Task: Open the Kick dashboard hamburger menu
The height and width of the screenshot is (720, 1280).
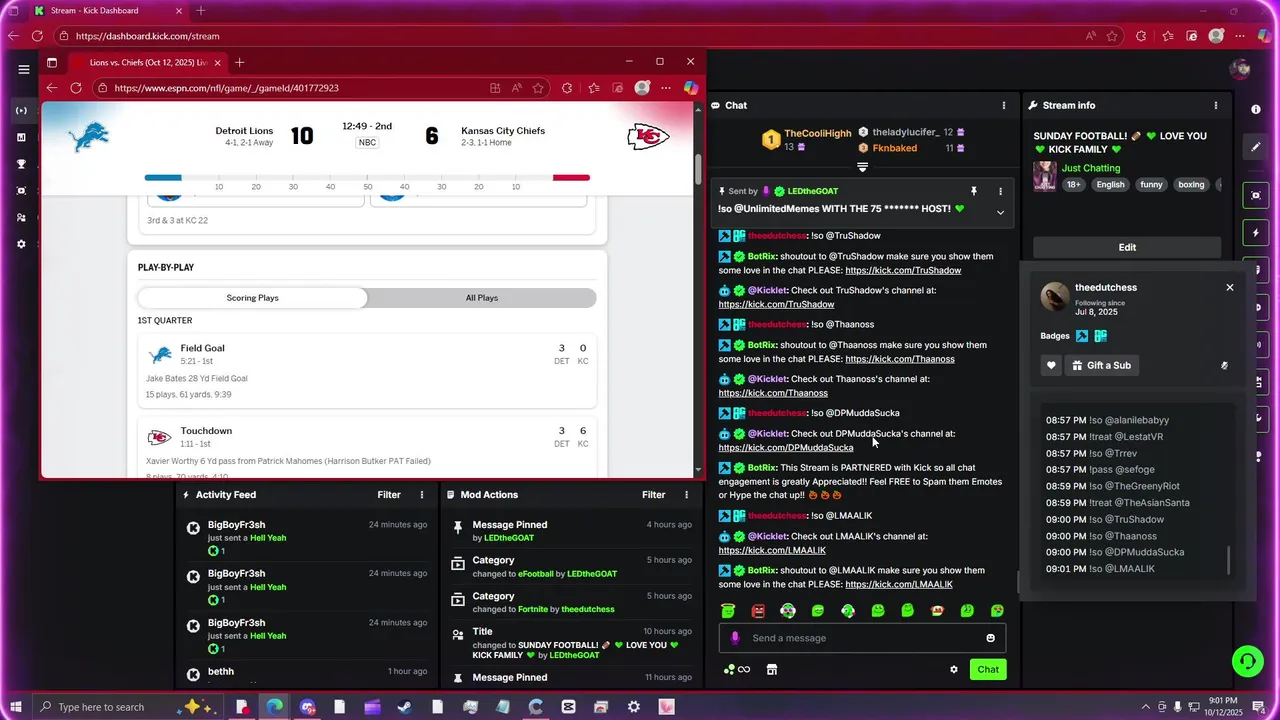Action: pos(24,69)
